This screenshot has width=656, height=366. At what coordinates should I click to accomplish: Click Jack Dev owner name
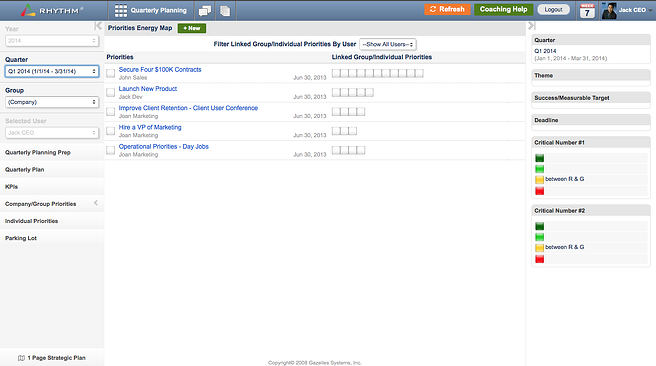[x=131, y=97]
